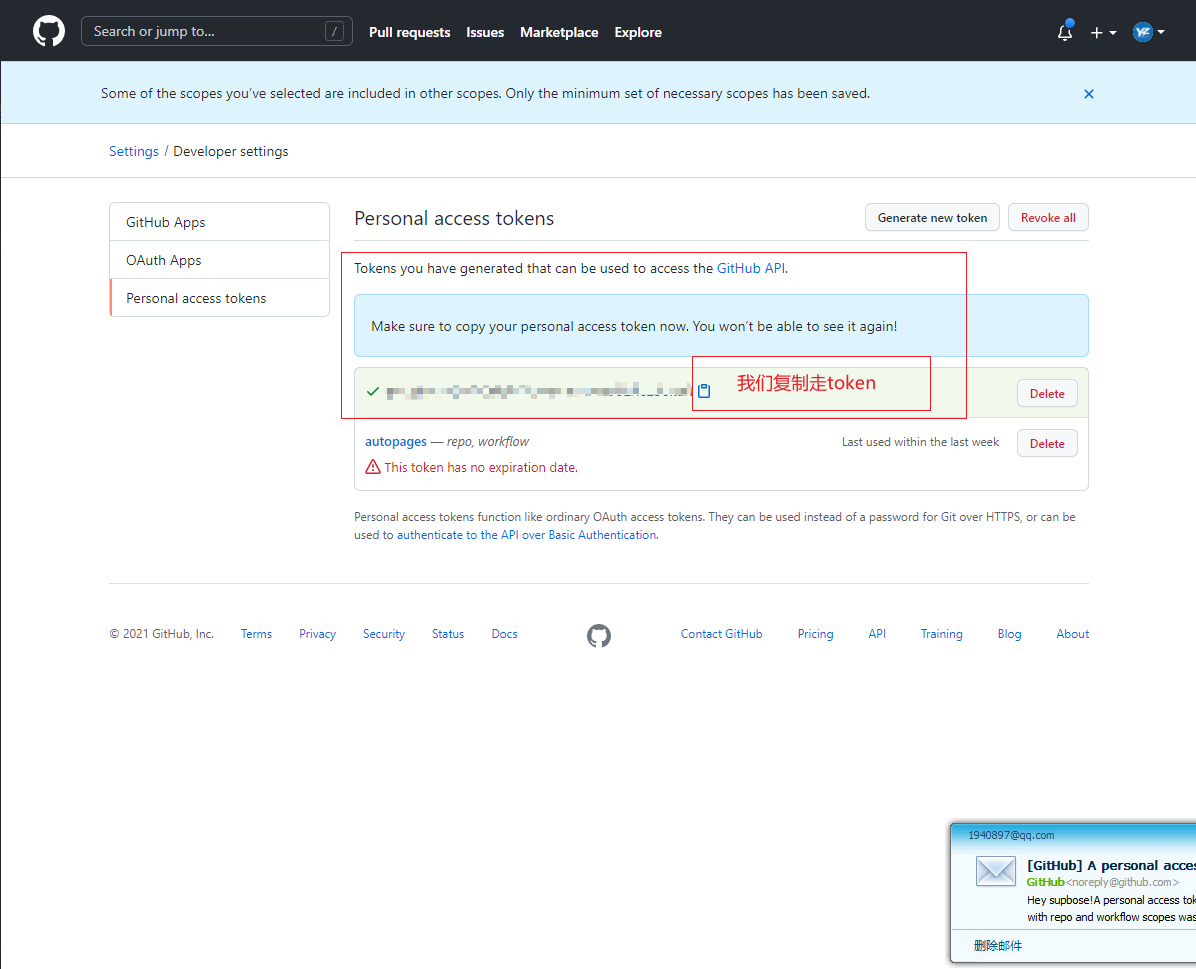The image size is (1196, 969).
Task: Click the mail envelope icon in notification popup
Action: pyautogui.click(x=995, y=871)
